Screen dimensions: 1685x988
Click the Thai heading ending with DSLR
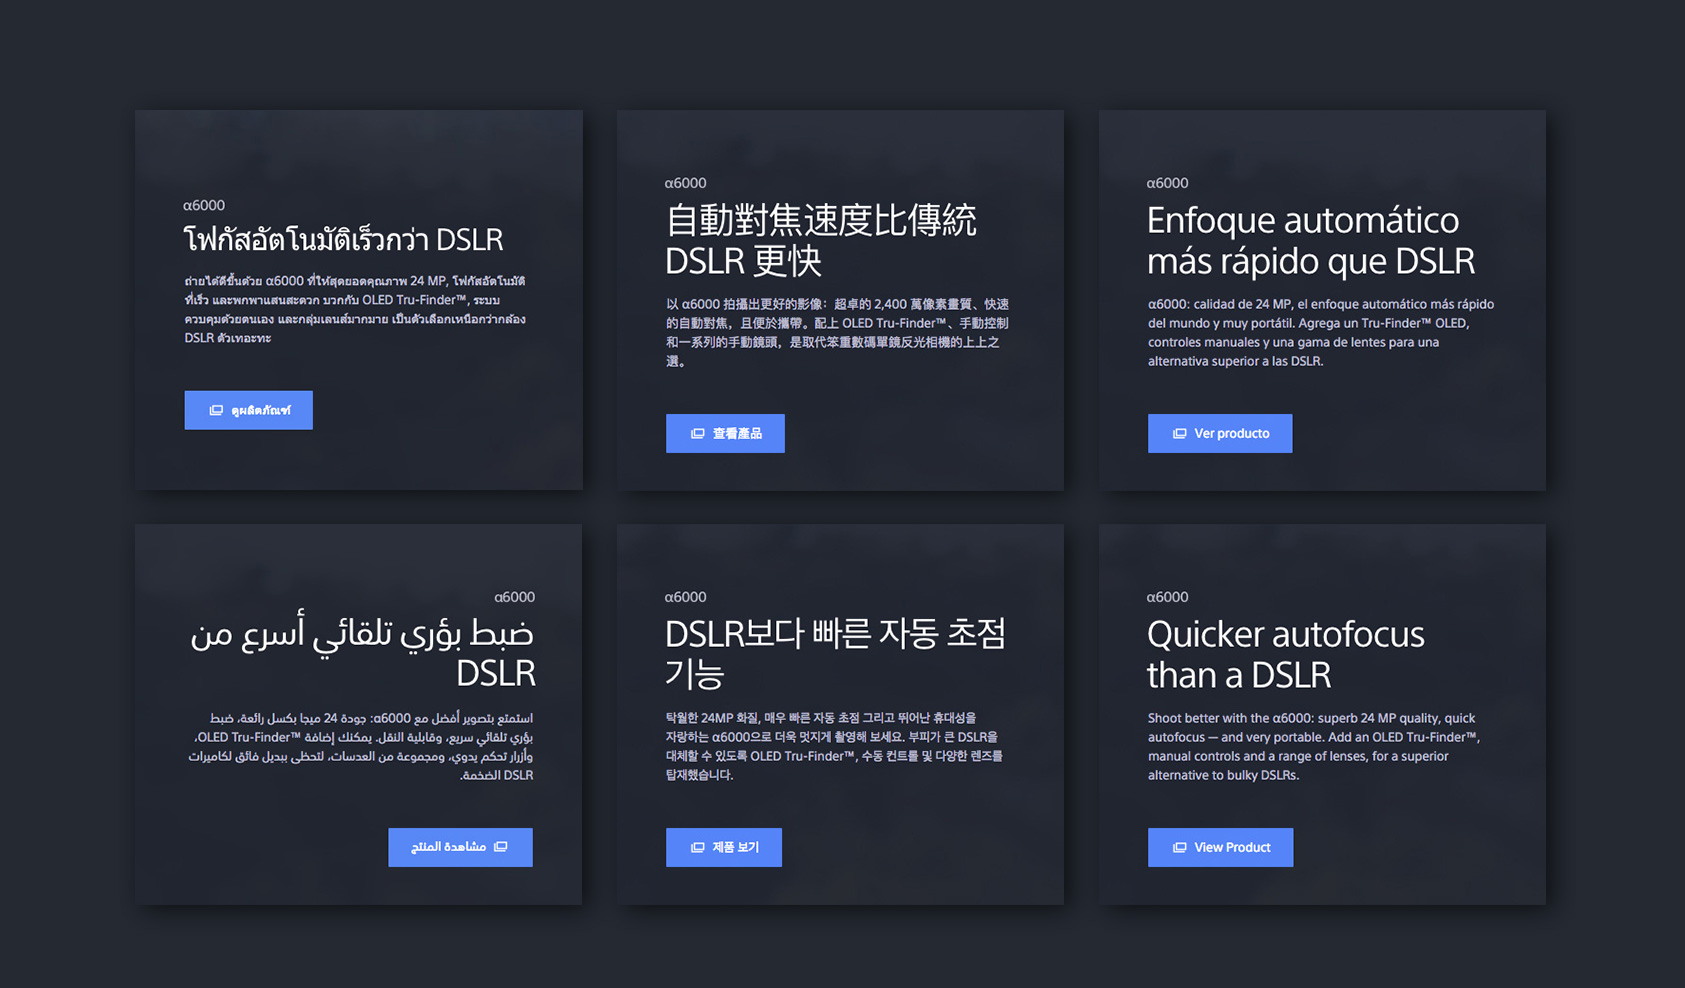[343, 239]
